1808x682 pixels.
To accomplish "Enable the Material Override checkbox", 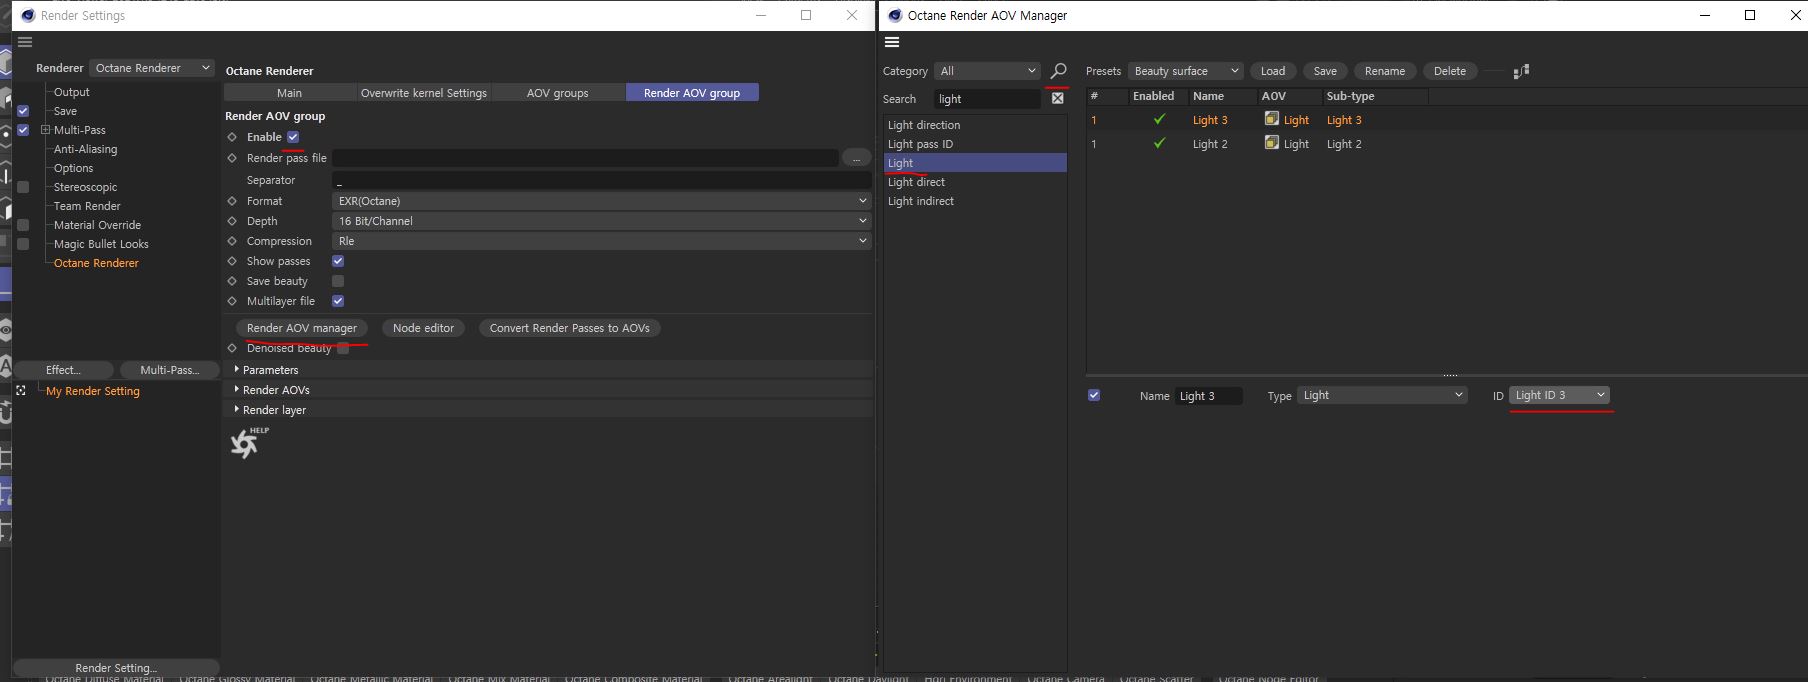I will pos(23,225).
